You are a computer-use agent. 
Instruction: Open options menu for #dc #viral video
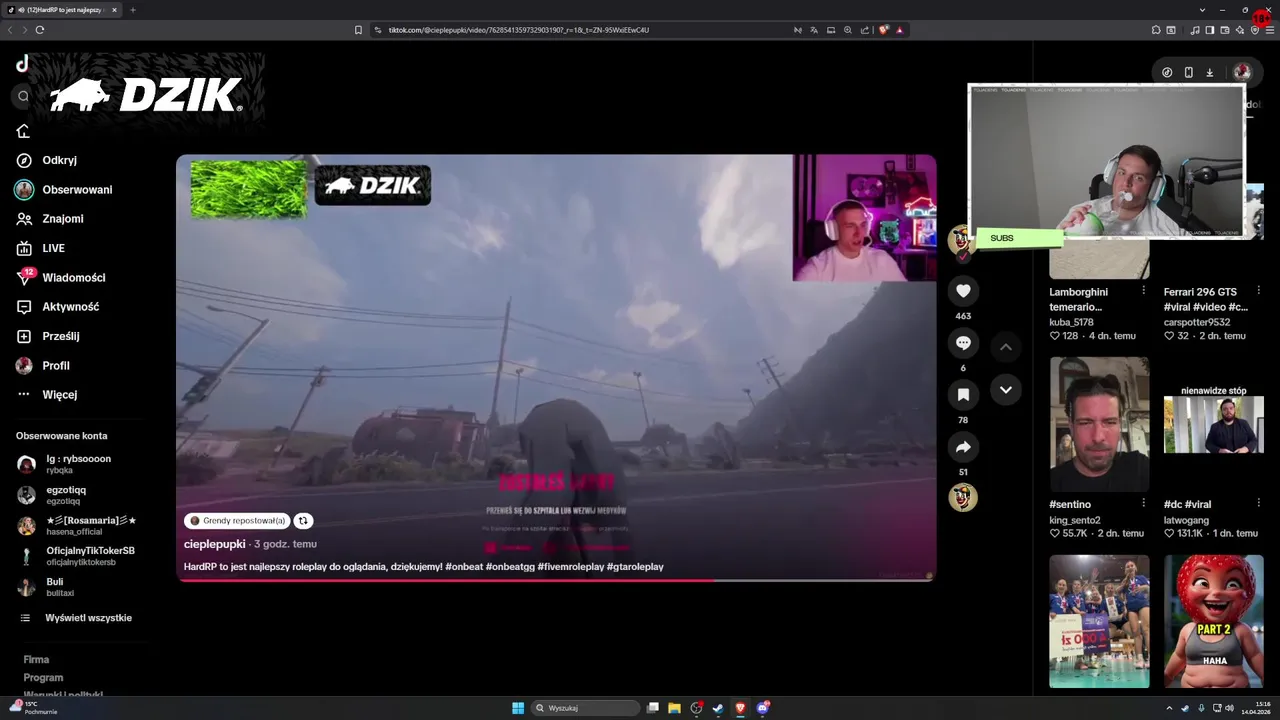tap(1258, 504)
